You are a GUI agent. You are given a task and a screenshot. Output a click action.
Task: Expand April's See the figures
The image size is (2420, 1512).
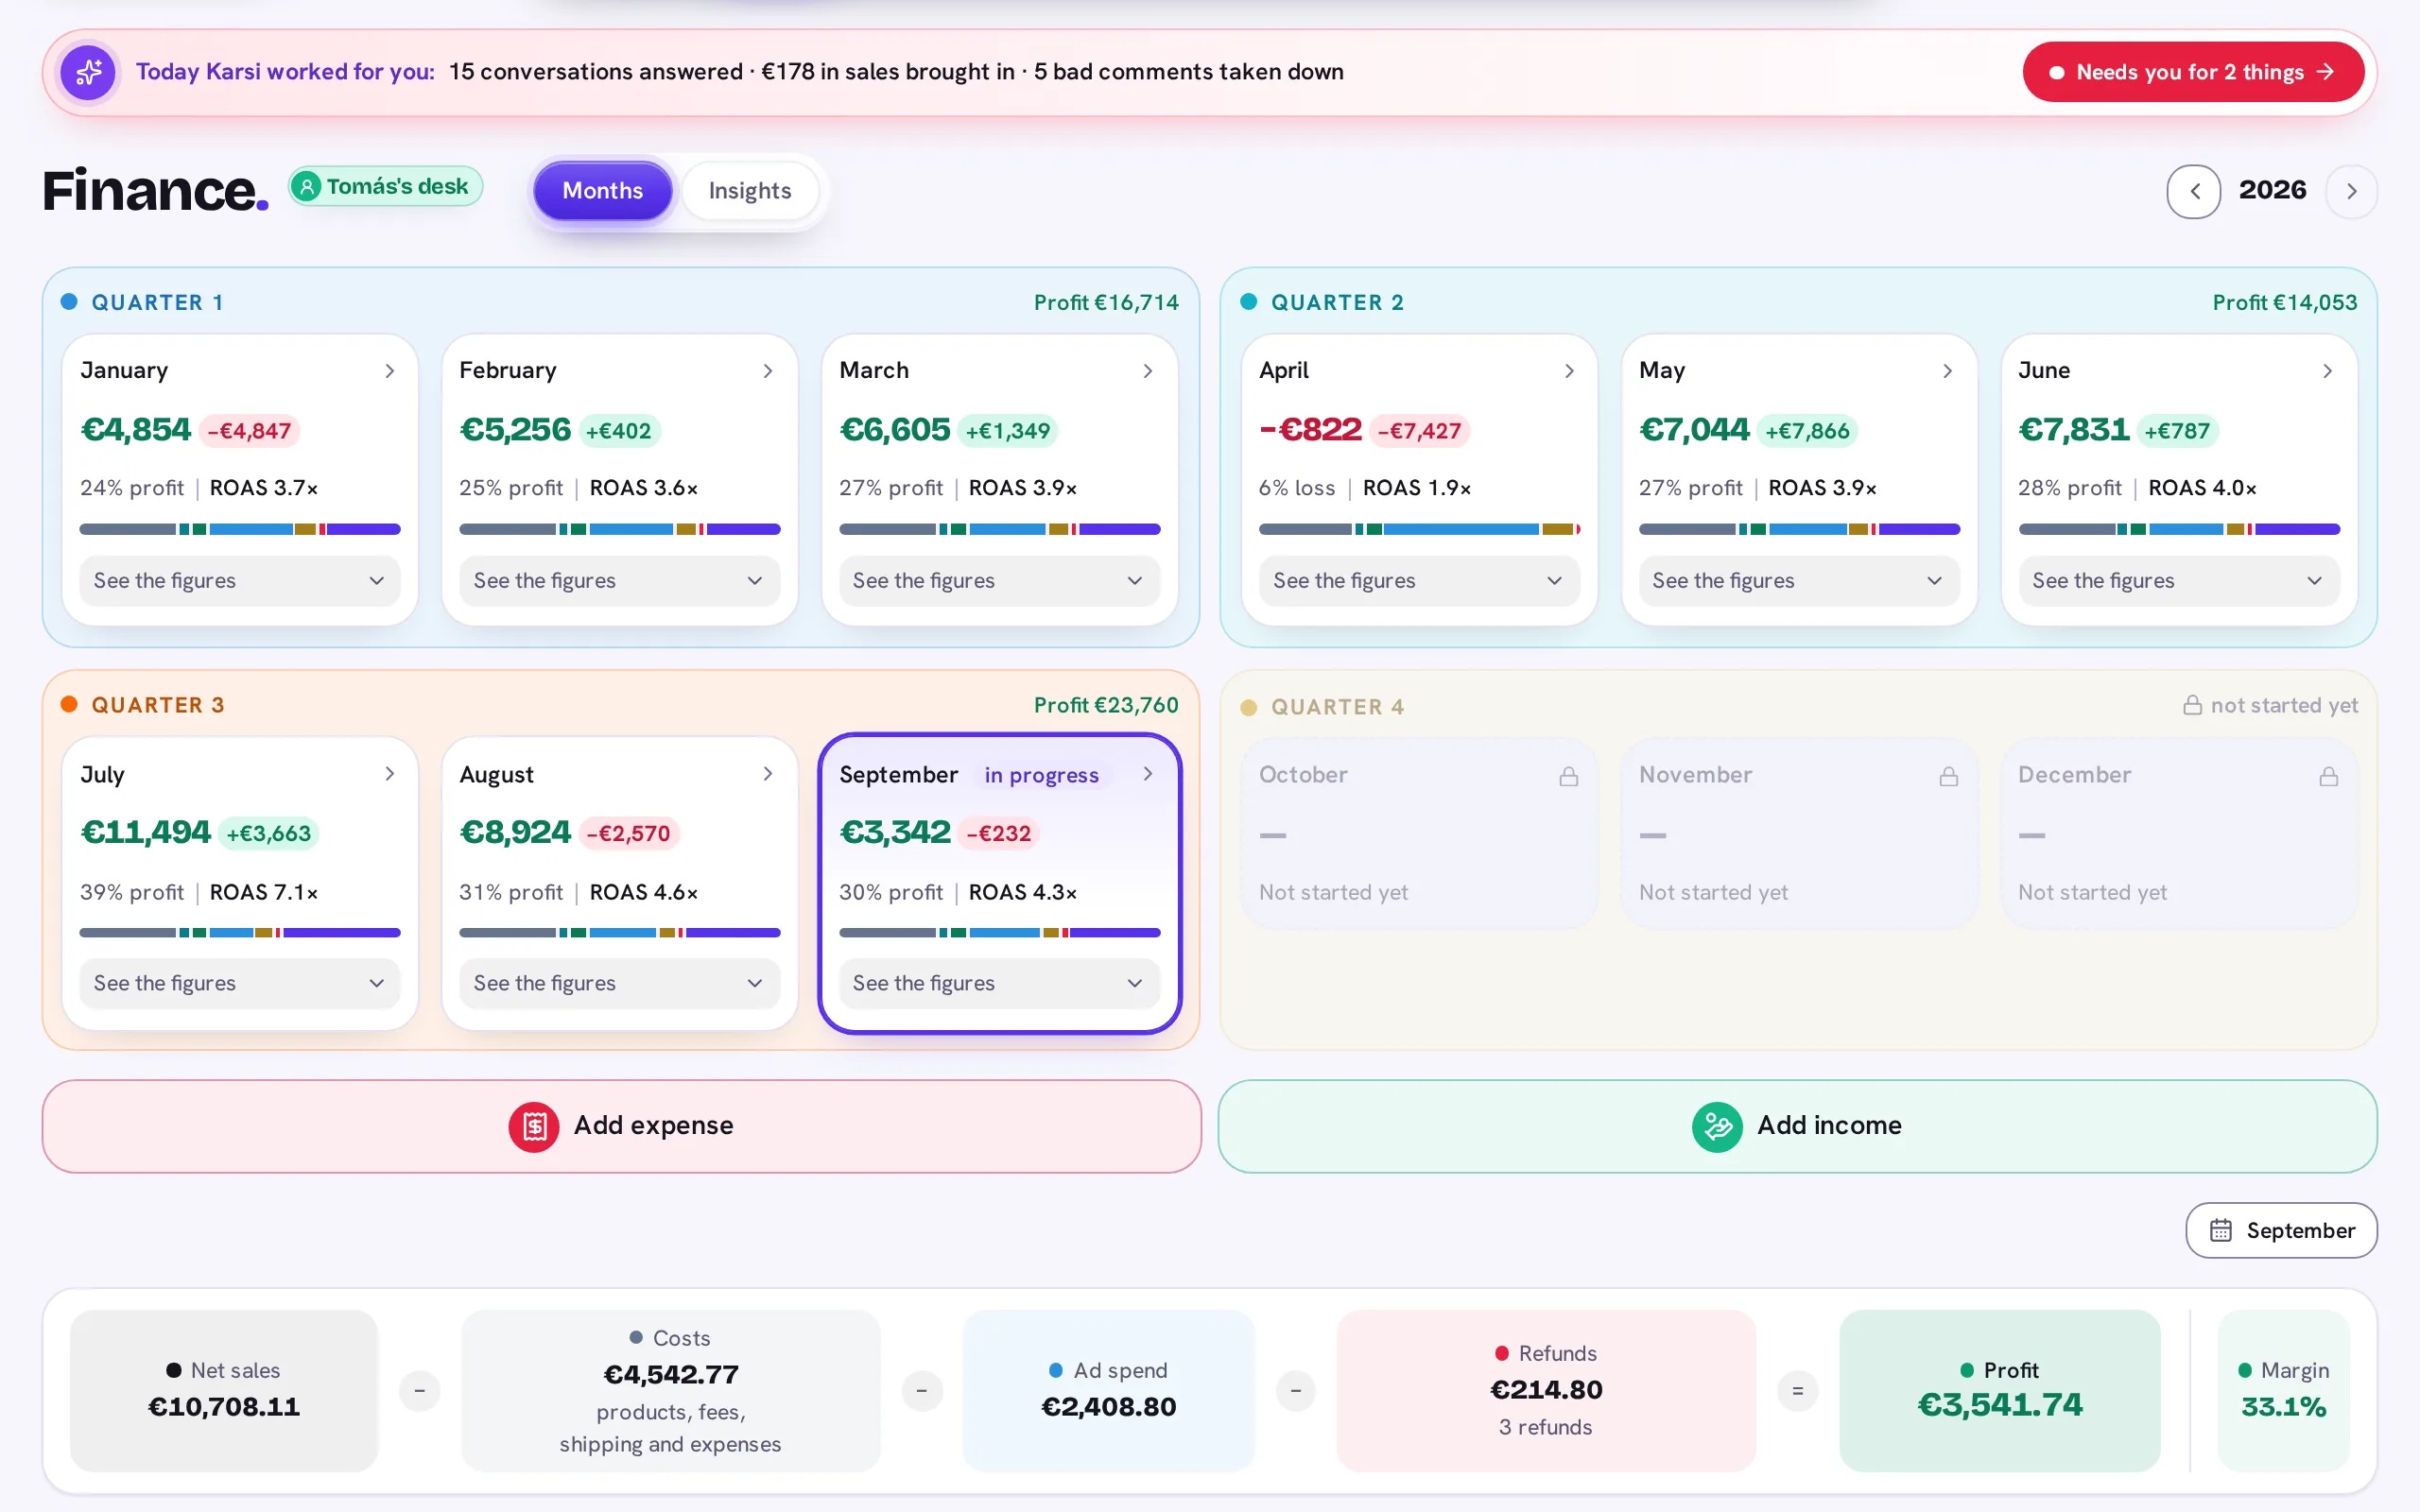(x=1419, y=581)
